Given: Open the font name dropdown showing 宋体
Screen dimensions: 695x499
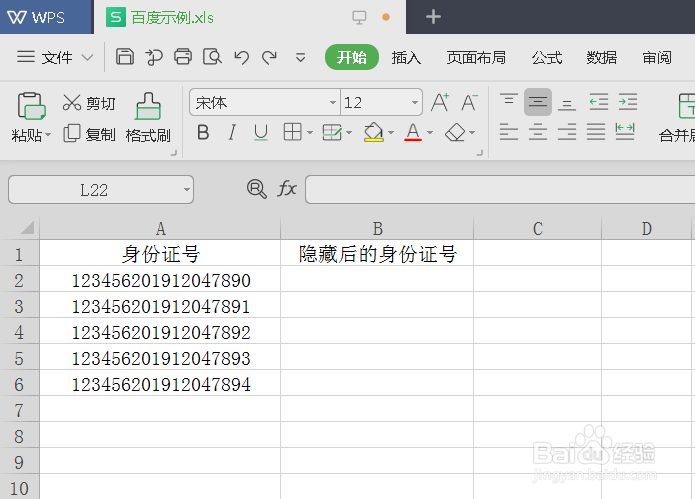Looking at the screenshot, I should coord(333,102).
